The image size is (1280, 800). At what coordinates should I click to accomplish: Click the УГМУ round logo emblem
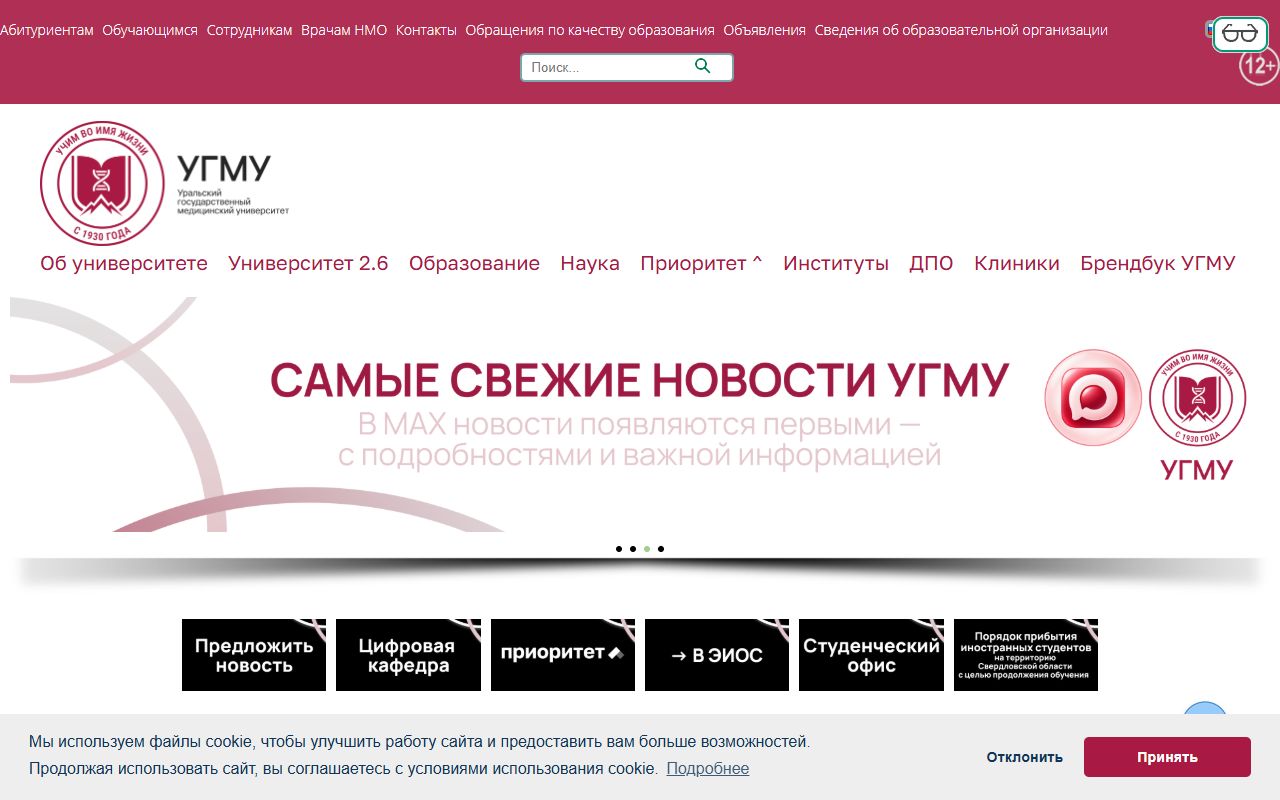(102, 184)
